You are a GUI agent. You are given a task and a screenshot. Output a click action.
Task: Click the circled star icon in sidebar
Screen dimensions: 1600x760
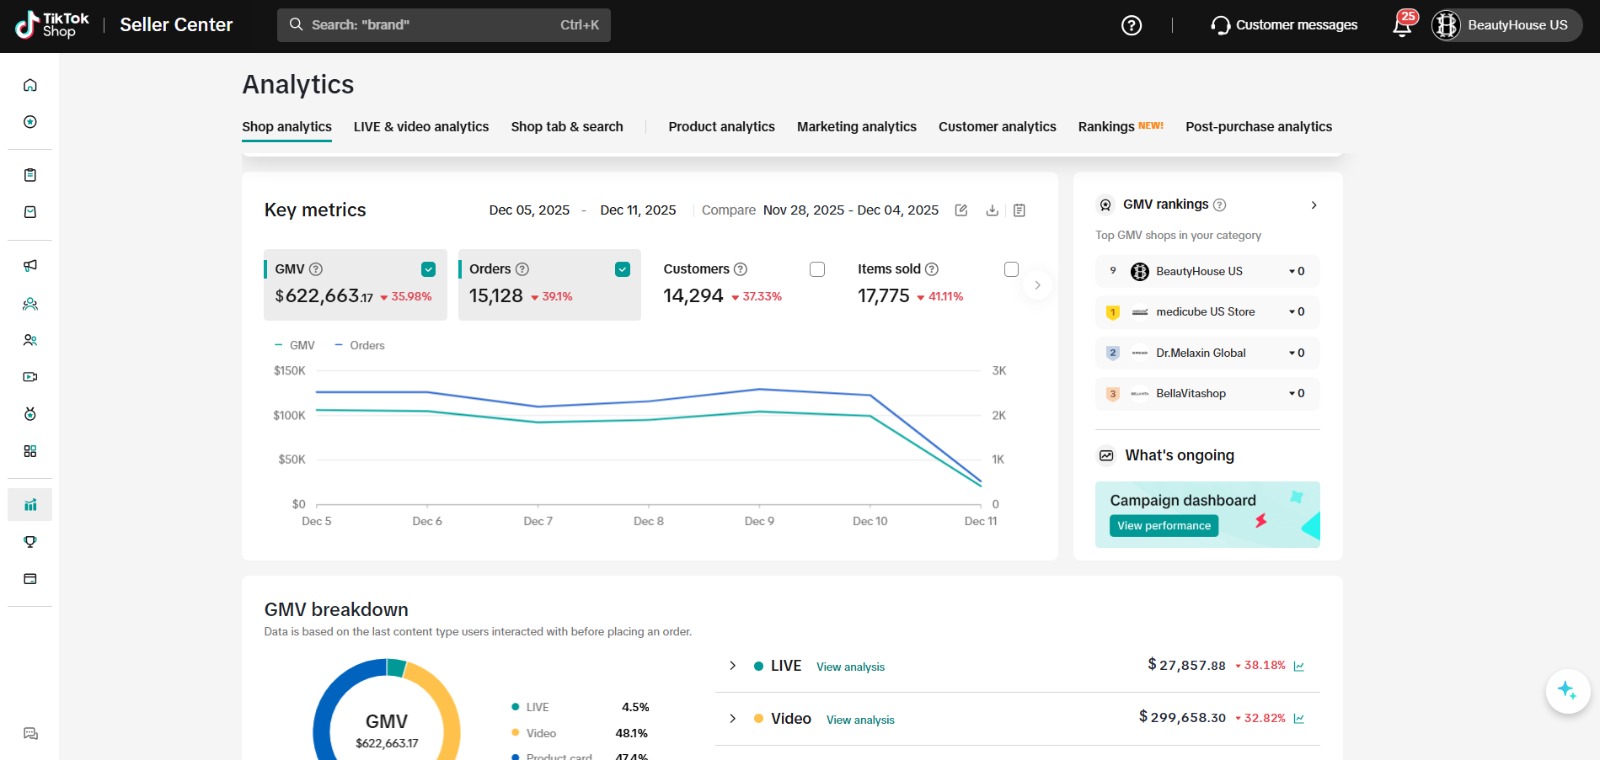(30, 122)
